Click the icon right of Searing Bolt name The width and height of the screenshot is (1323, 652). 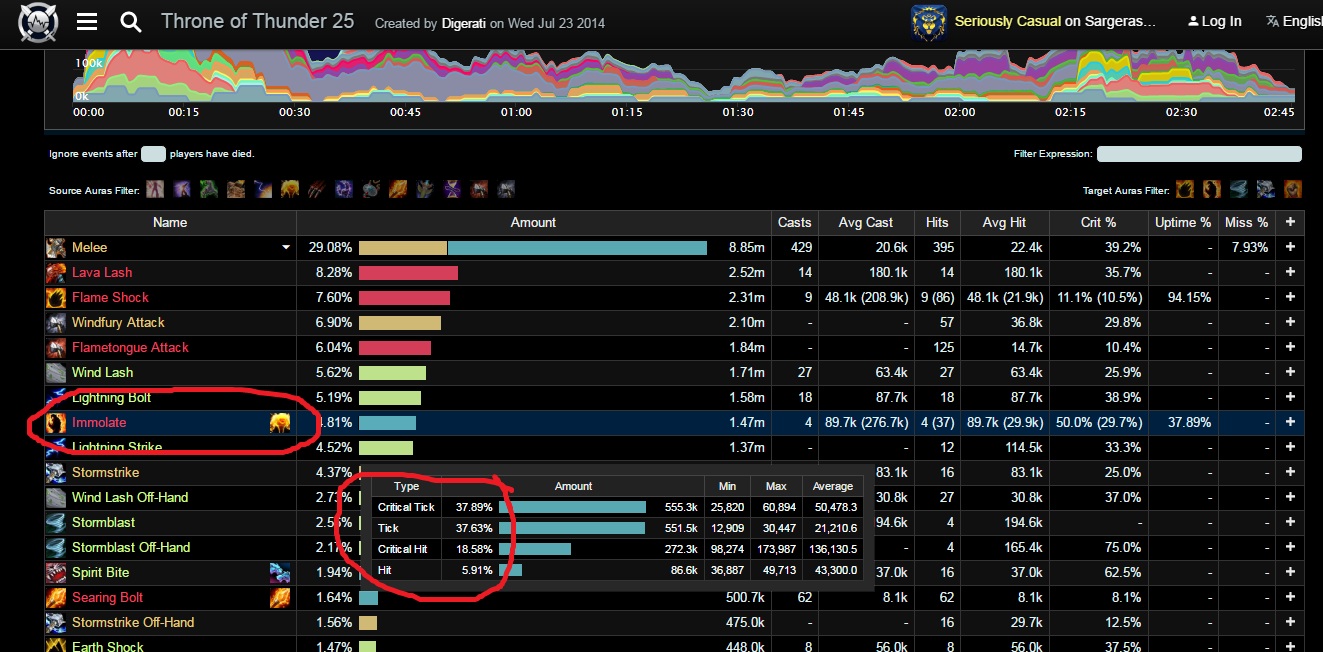click(279, 598)
